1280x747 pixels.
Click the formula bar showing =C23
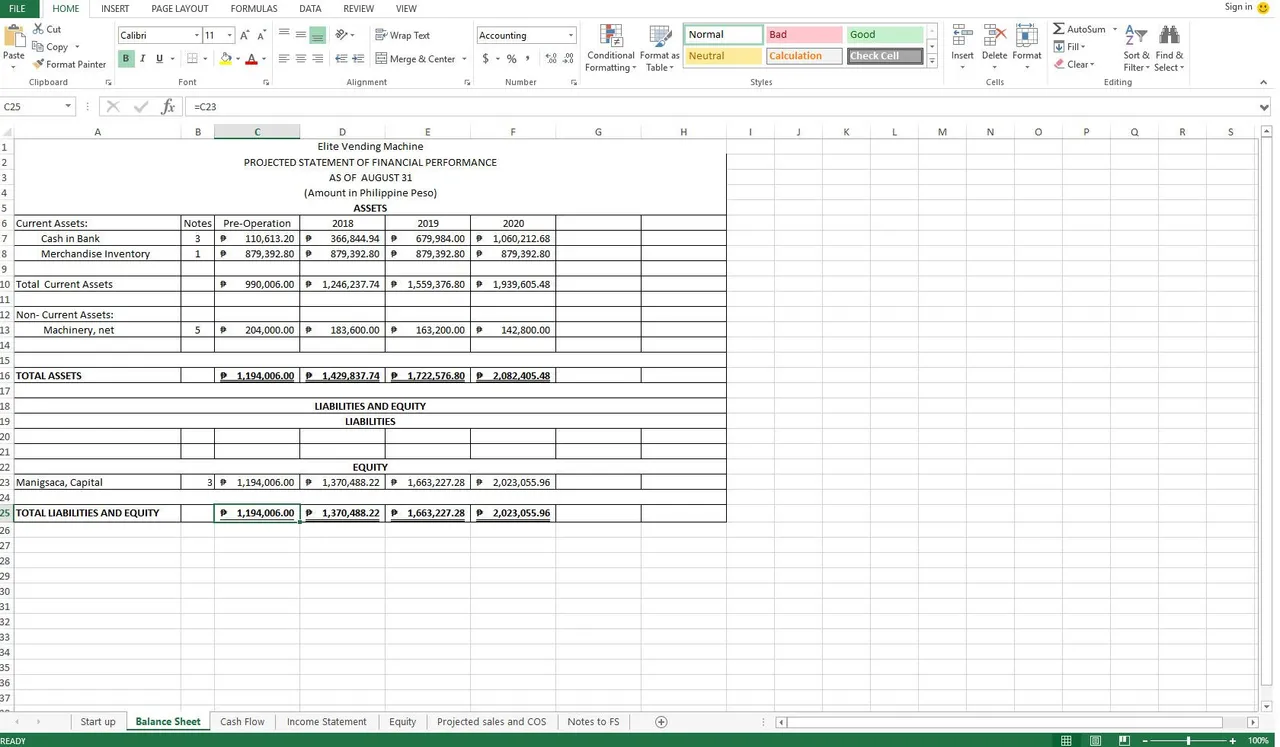tap(720, 106)
